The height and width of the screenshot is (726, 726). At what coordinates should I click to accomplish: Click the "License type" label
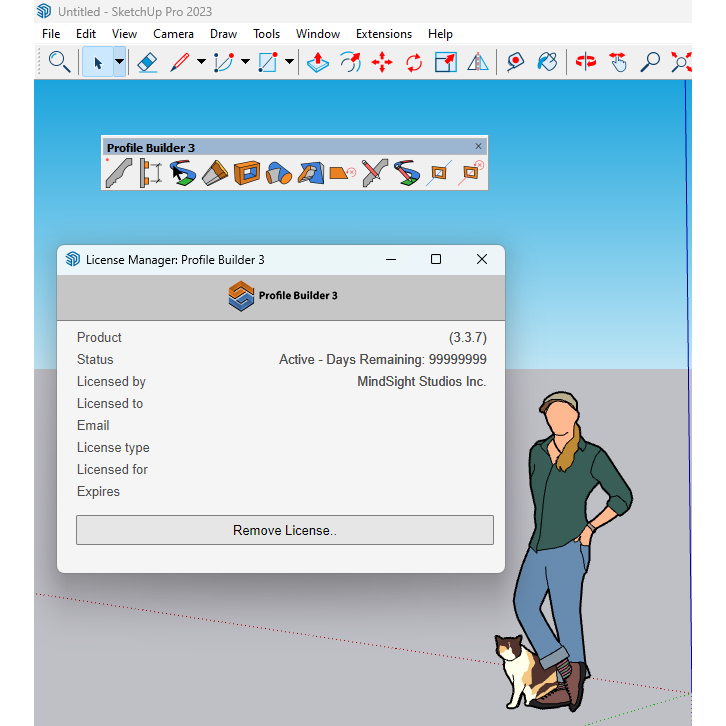tap(113, 448)
